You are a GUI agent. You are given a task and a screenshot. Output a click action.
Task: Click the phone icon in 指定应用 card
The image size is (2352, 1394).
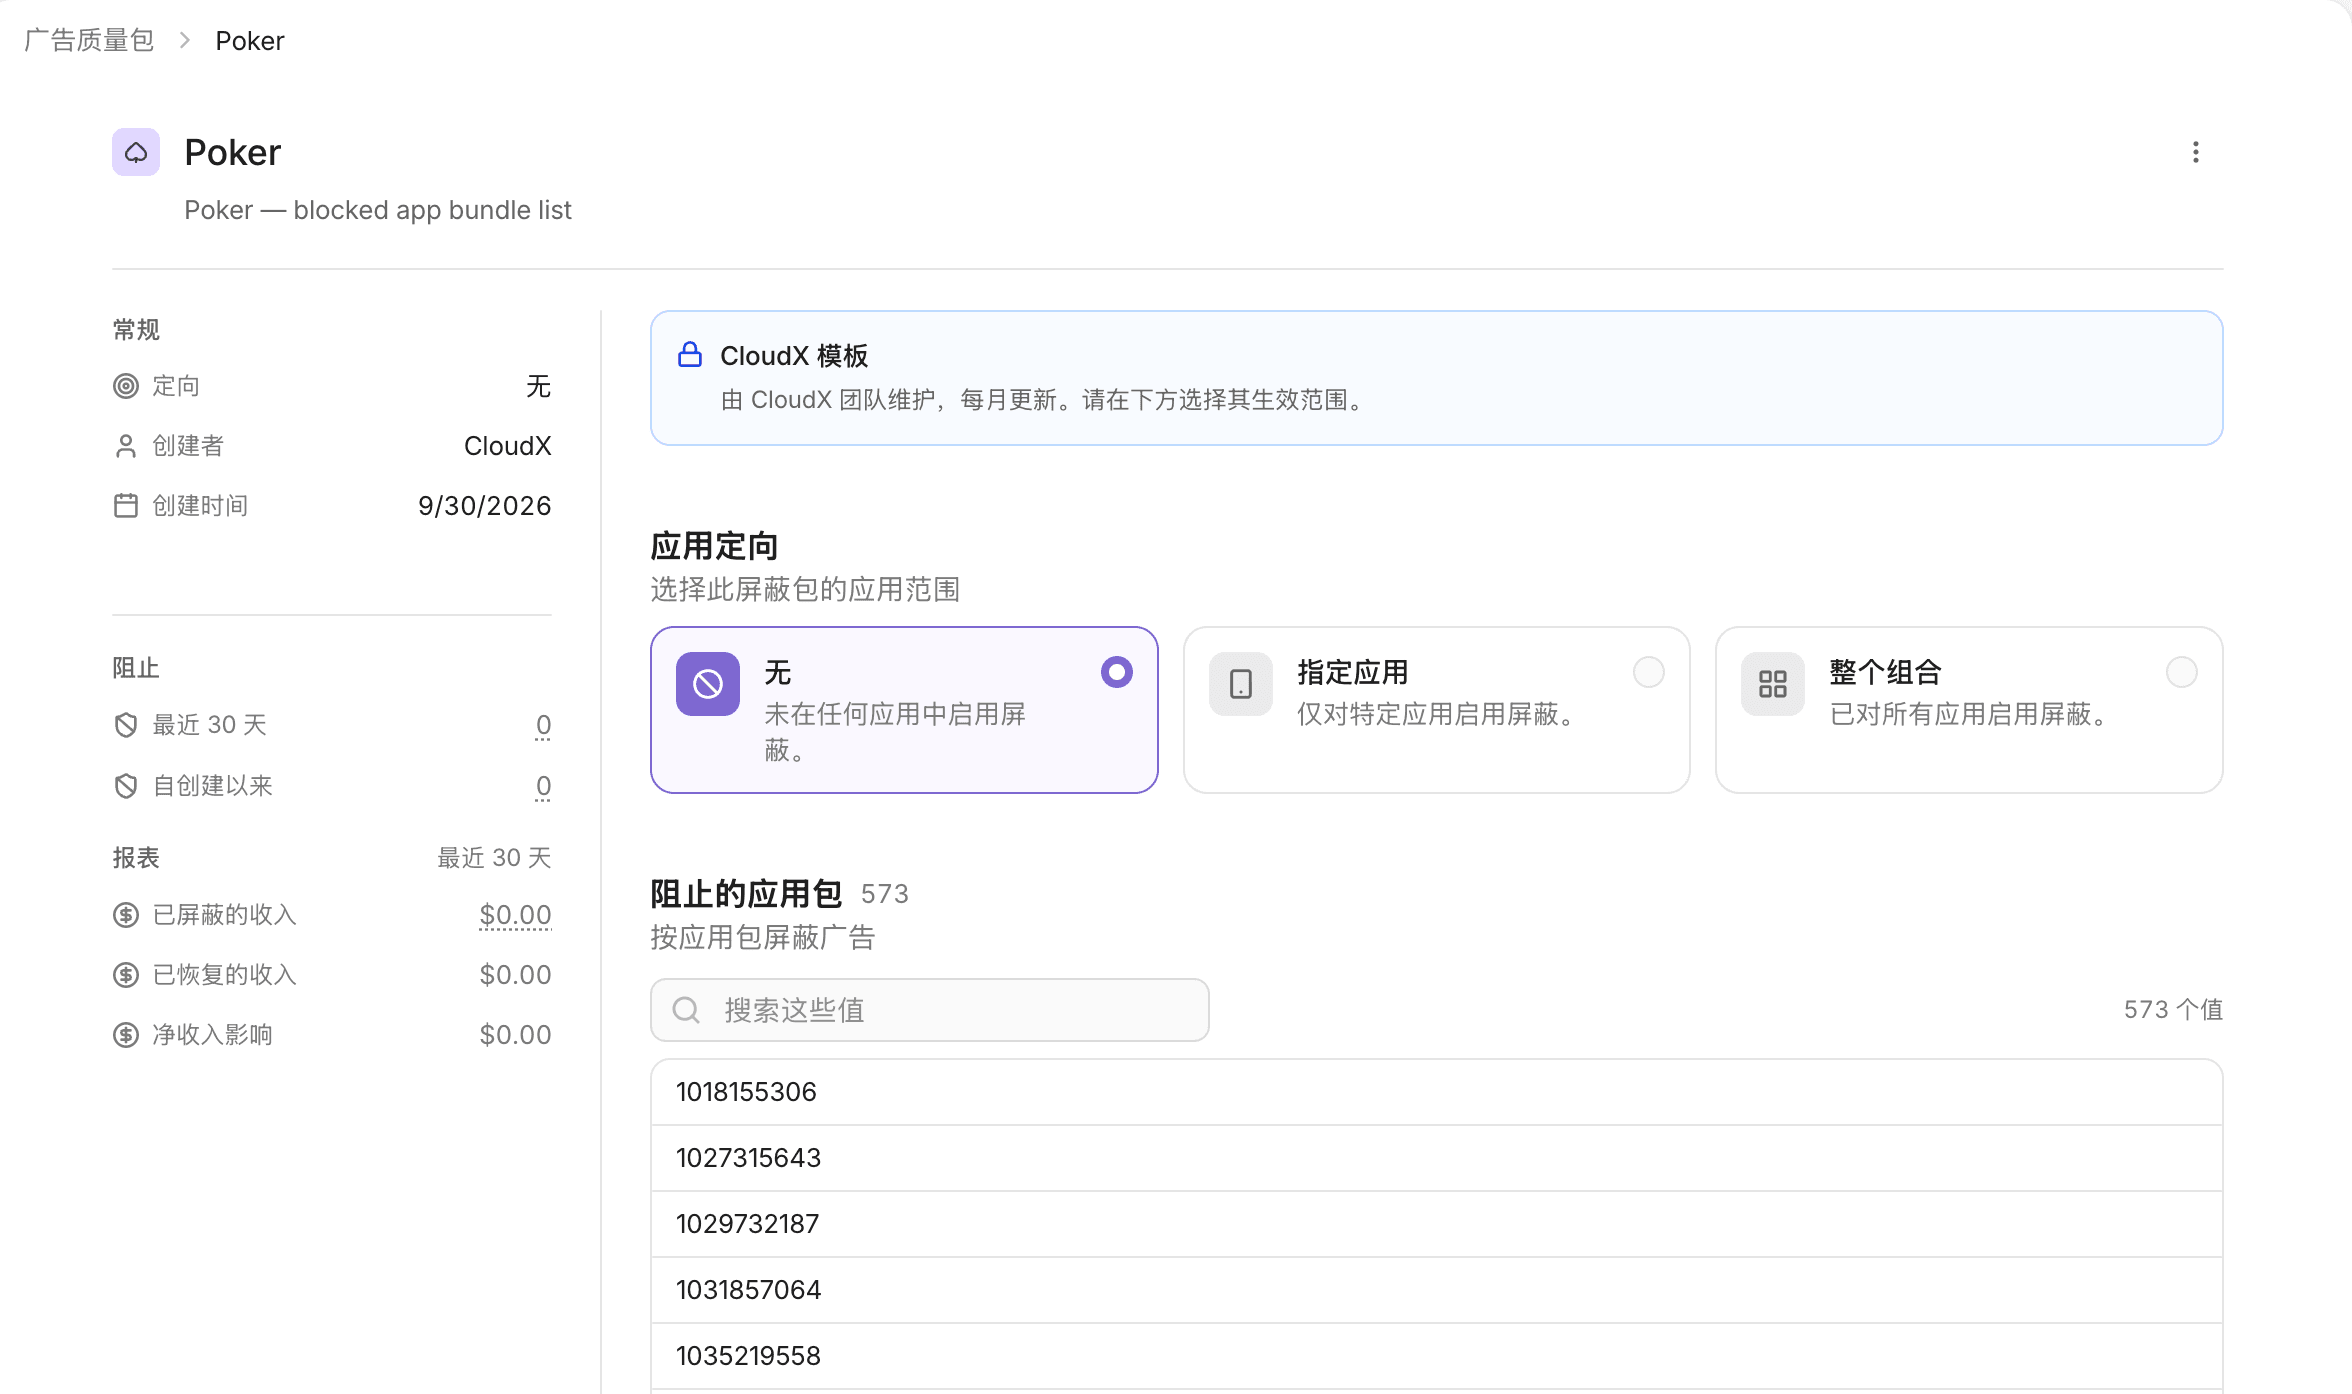click(1241, 684)
